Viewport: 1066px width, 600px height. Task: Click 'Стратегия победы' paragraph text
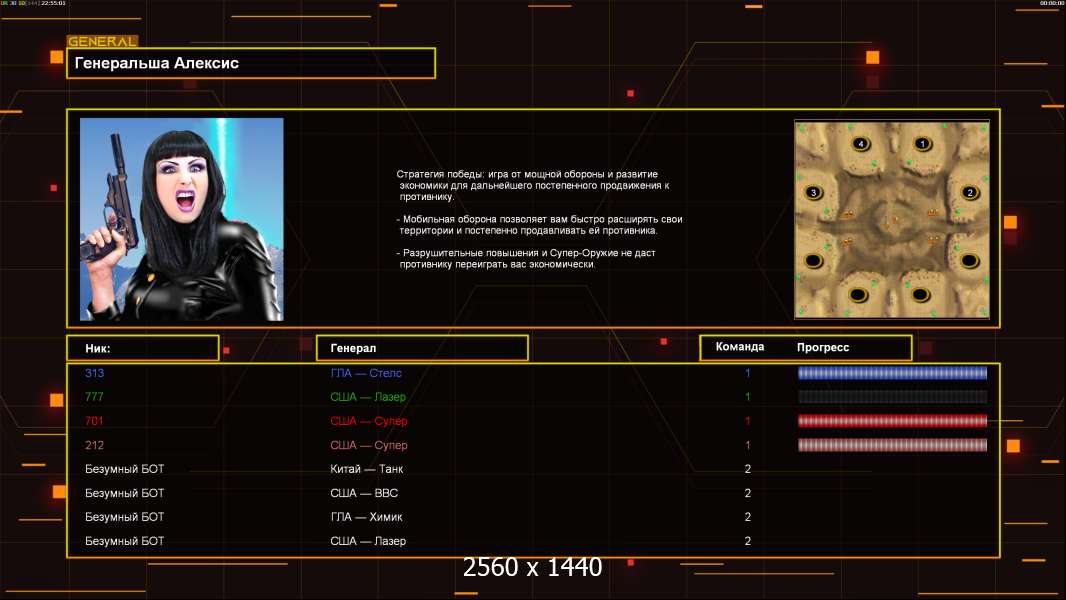533,185
